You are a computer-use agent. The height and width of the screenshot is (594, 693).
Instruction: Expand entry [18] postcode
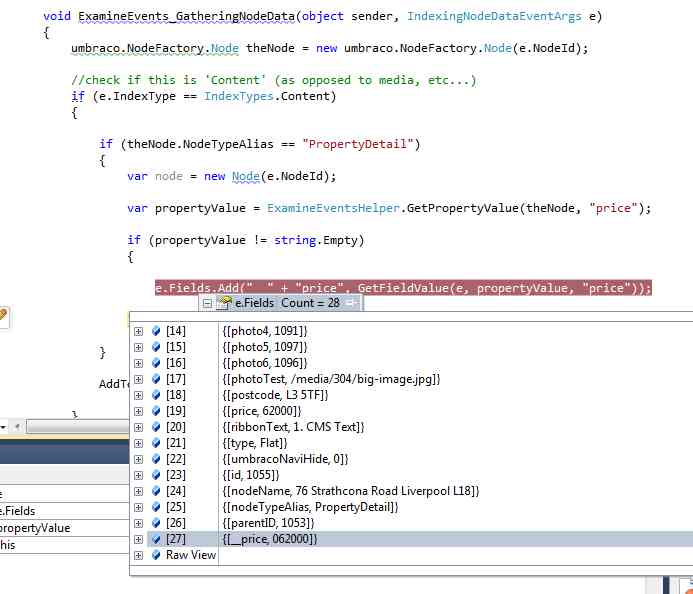(138, 395)
